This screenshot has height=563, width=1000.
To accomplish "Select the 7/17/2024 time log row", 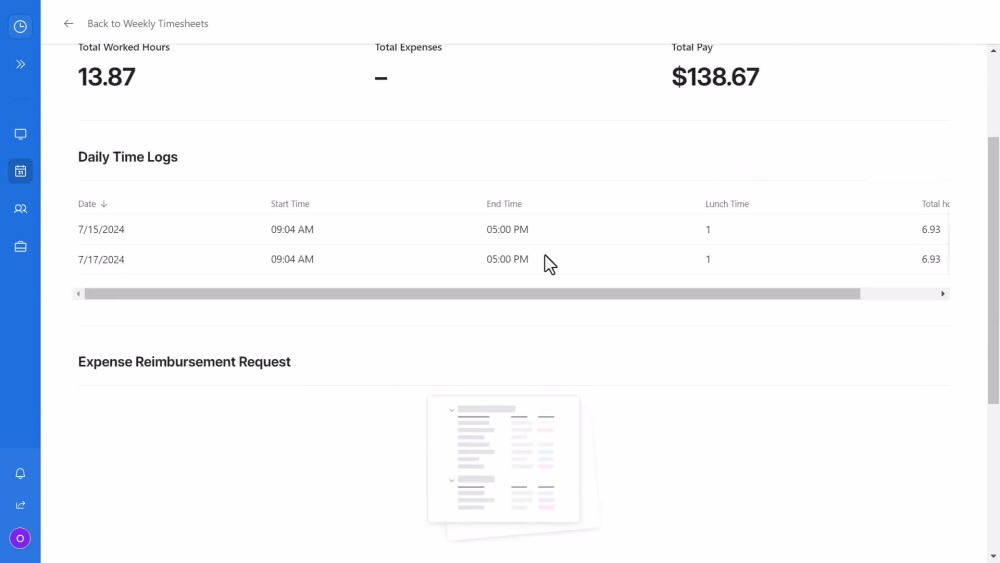I will tap(513, 260).
